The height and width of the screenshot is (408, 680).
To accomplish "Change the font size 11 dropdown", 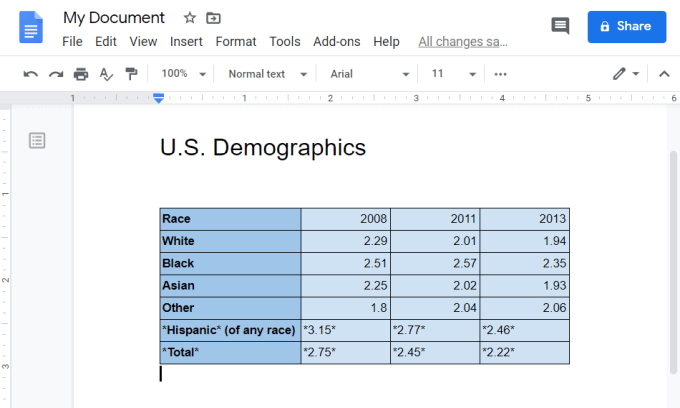I will point(451,74).
